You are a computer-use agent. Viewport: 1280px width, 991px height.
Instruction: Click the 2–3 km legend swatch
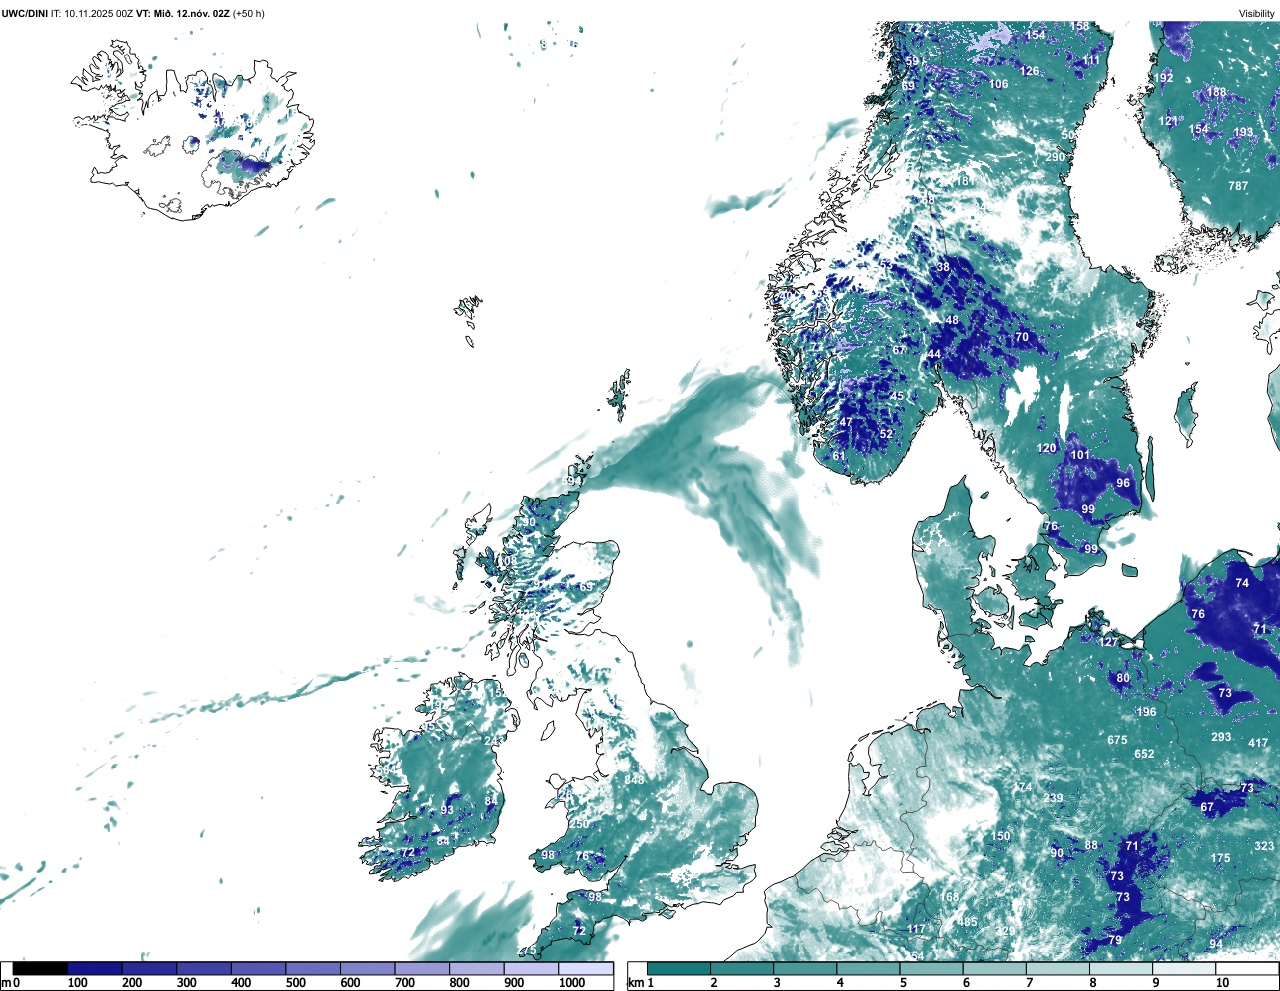[742, 969]
